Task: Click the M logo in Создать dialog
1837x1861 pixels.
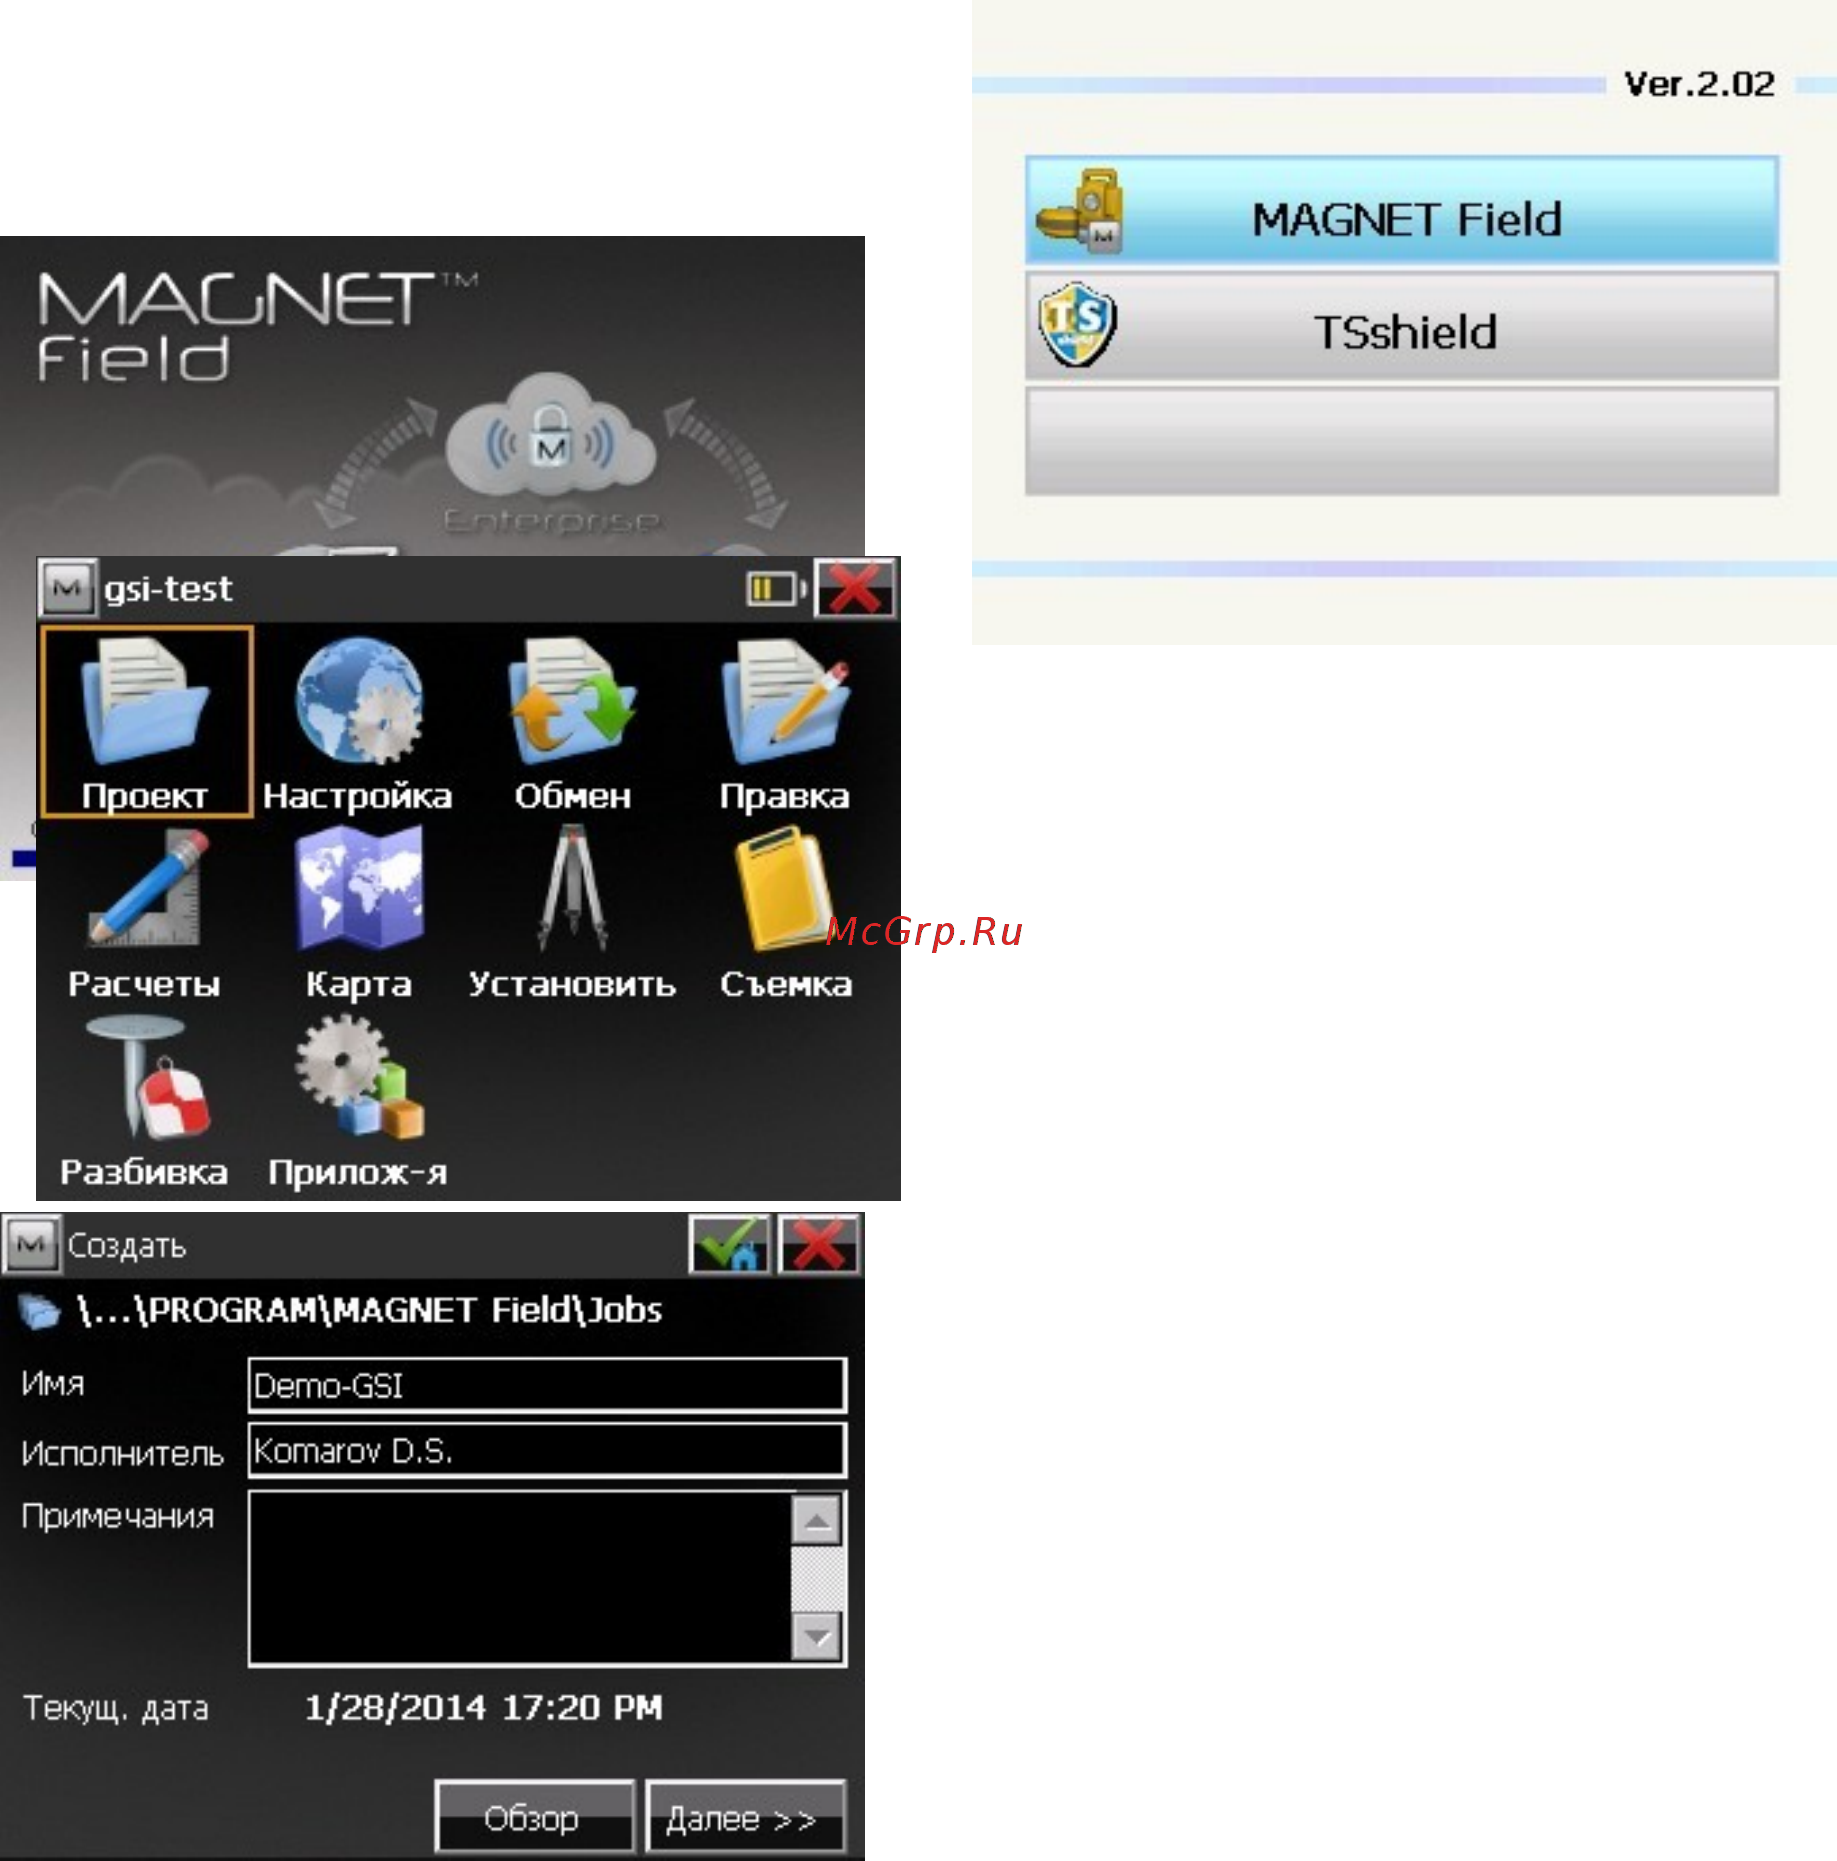Action: pyautogui.click(x=32, y=1245)
